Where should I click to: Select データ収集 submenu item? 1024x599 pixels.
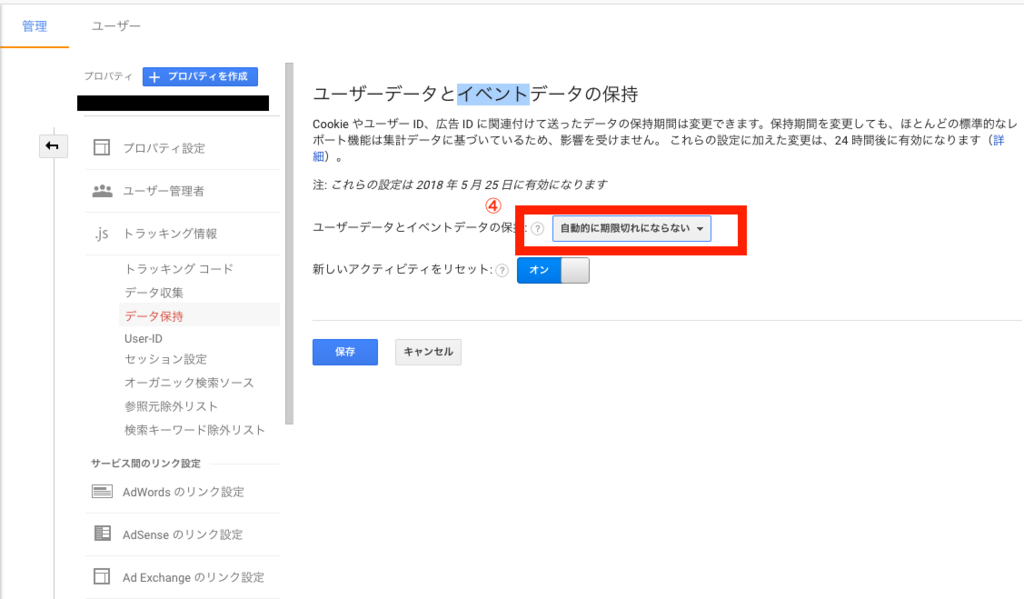154,292
